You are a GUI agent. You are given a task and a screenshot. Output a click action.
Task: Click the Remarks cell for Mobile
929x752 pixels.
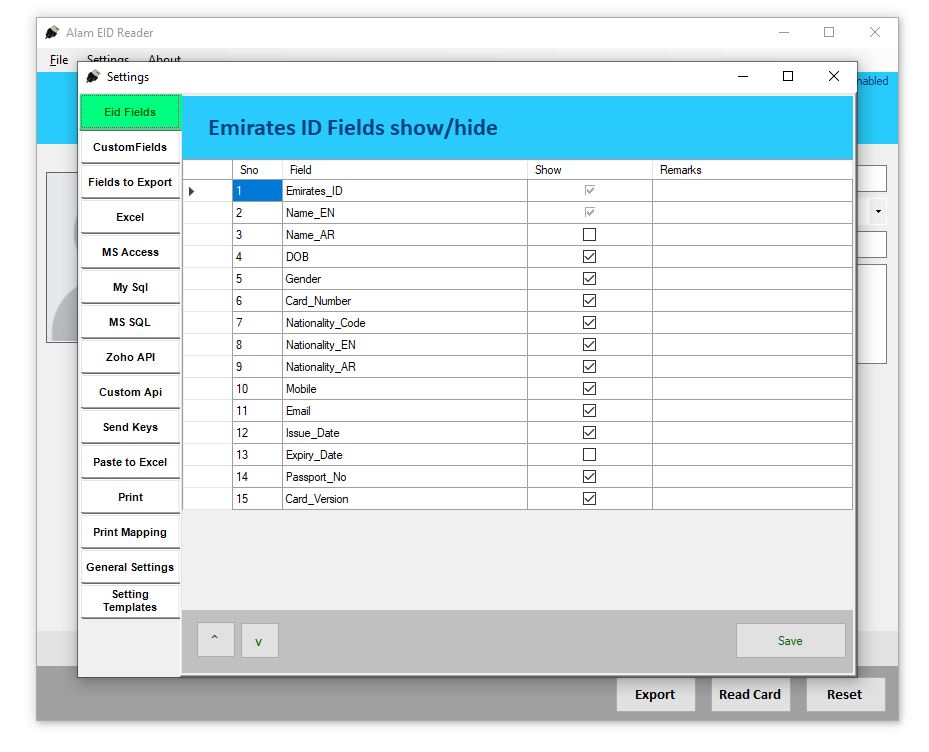[x=752, y=389]
